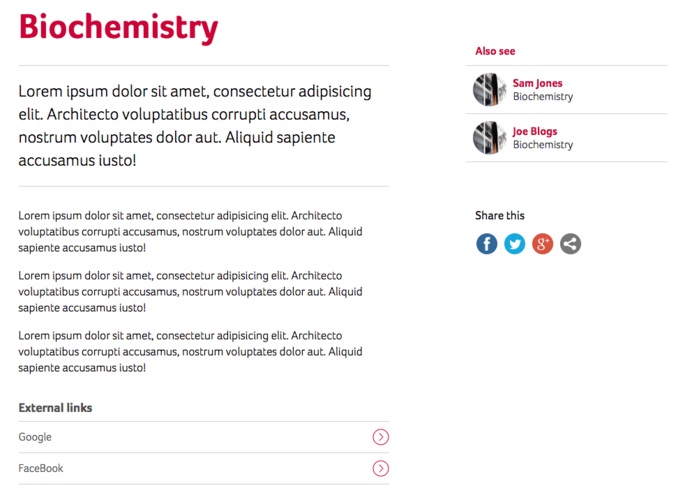686x504 pixels.
Task: Share the page on Twitter
Action: (514, 244)
